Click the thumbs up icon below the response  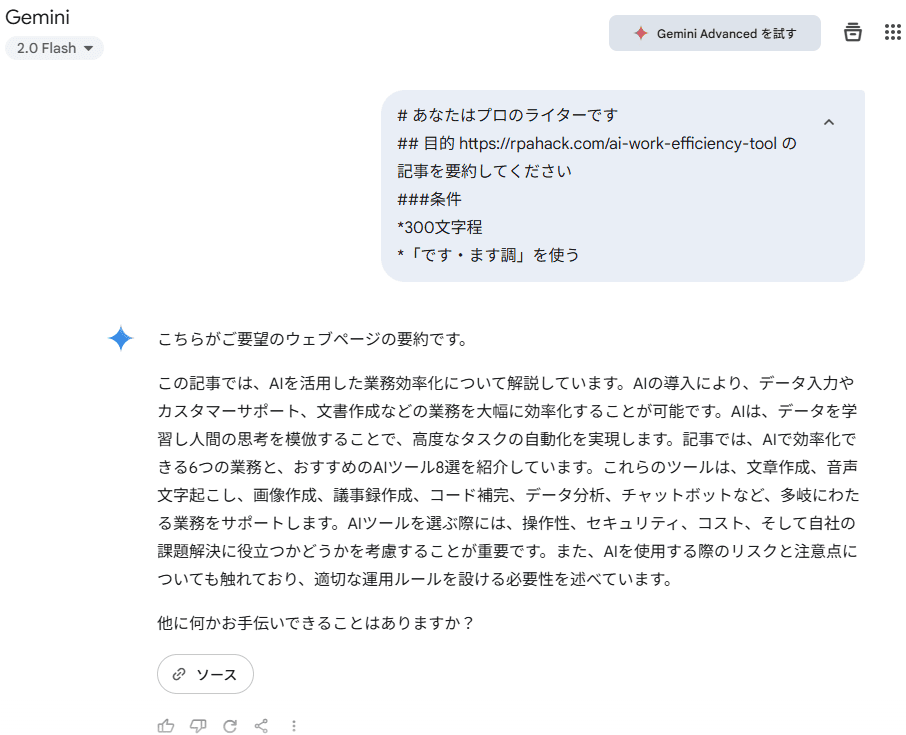tap(166, 726)
